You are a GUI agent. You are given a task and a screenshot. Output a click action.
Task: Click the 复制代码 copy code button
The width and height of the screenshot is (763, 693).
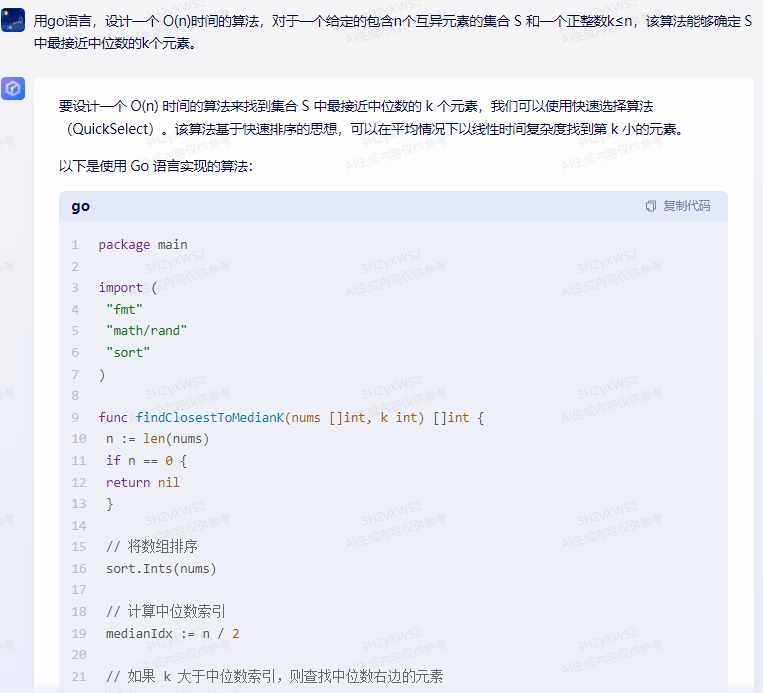678,206
